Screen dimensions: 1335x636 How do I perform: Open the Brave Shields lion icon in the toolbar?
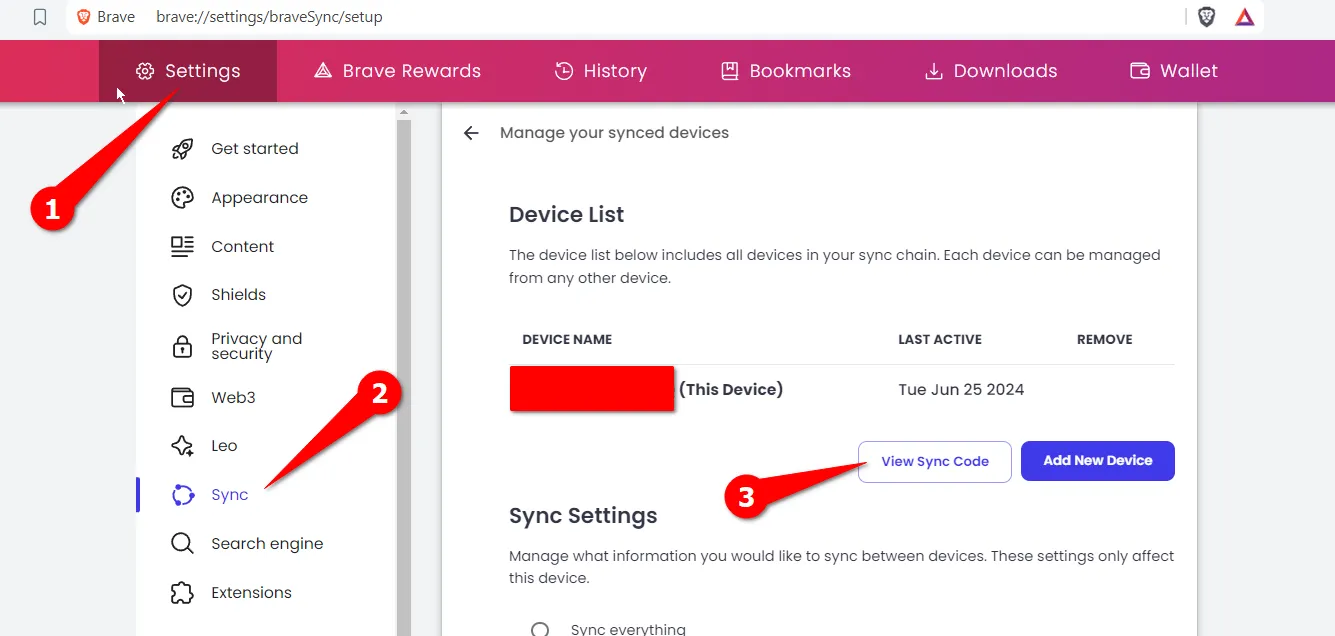pyautogui.click(x=1207, y=17)
